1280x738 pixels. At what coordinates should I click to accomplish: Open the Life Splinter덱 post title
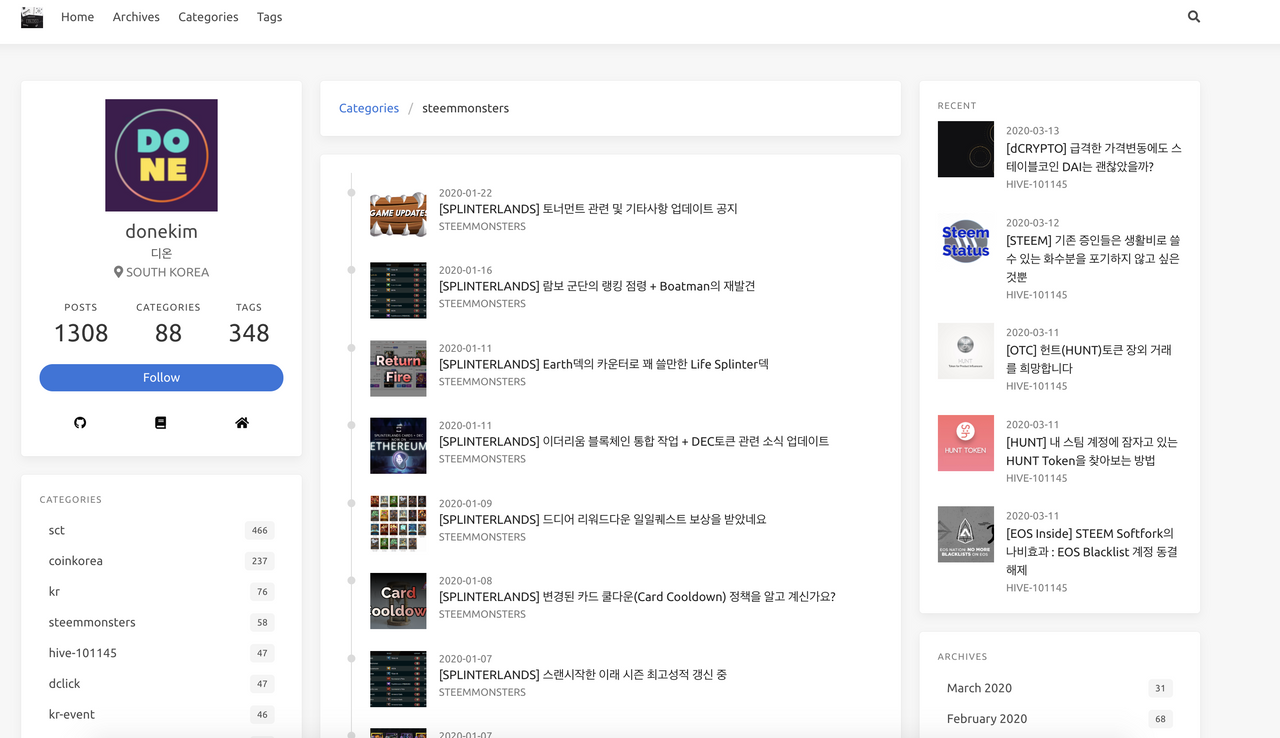point(604,364)
